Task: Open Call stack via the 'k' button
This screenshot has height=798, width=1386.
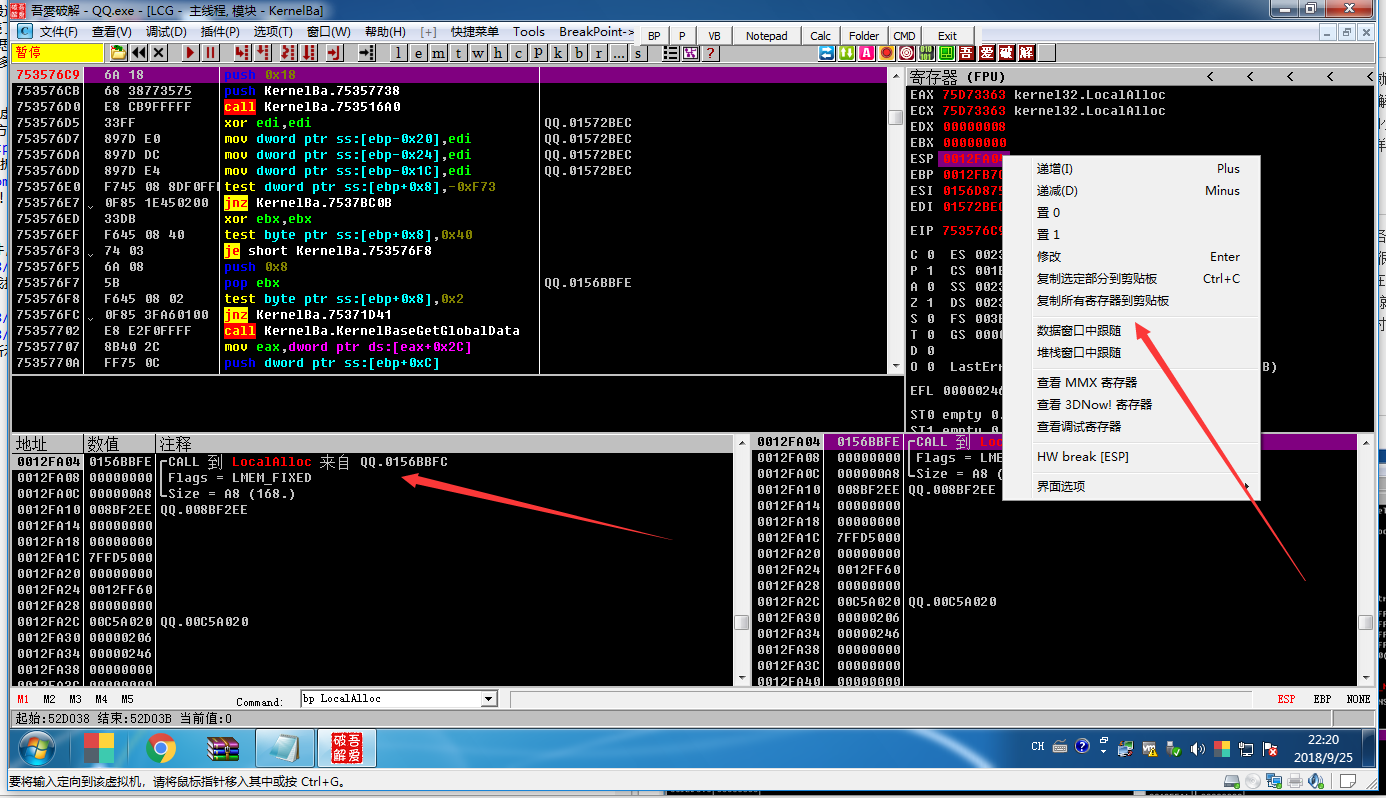Action: tap(558, 53)
